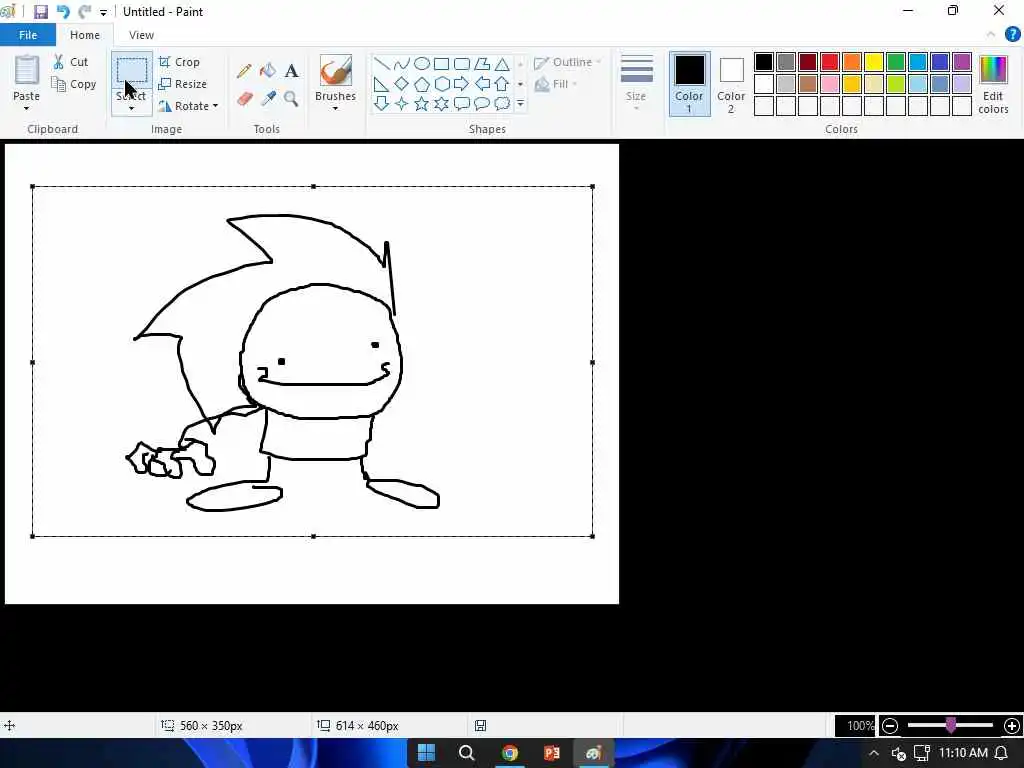
Task: Expand the Shapes gallery with More arrow
Action: [x=520, y=103]
